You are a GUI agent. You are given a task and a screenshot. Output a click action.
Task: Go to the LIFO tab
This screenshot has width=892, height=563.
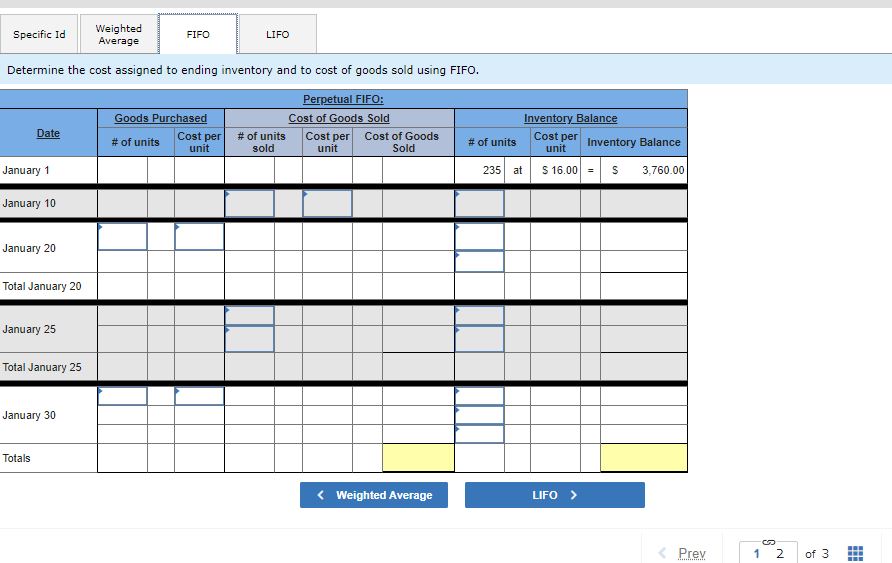point(278,34)
